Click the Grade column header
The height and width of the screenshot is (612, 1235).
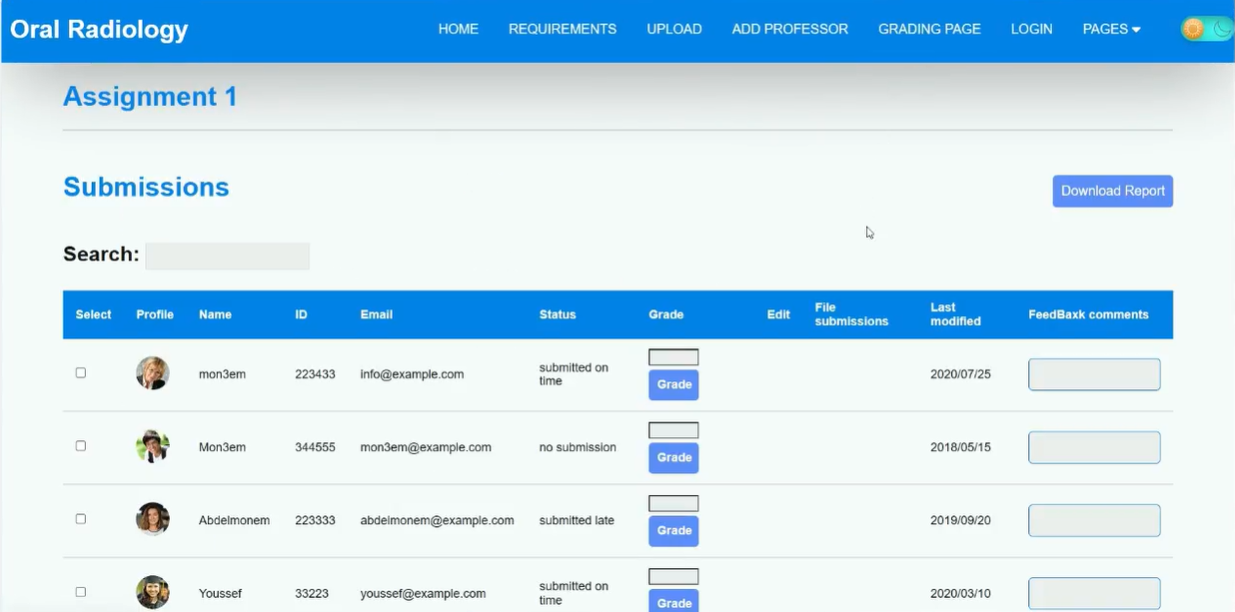(666, 314)
